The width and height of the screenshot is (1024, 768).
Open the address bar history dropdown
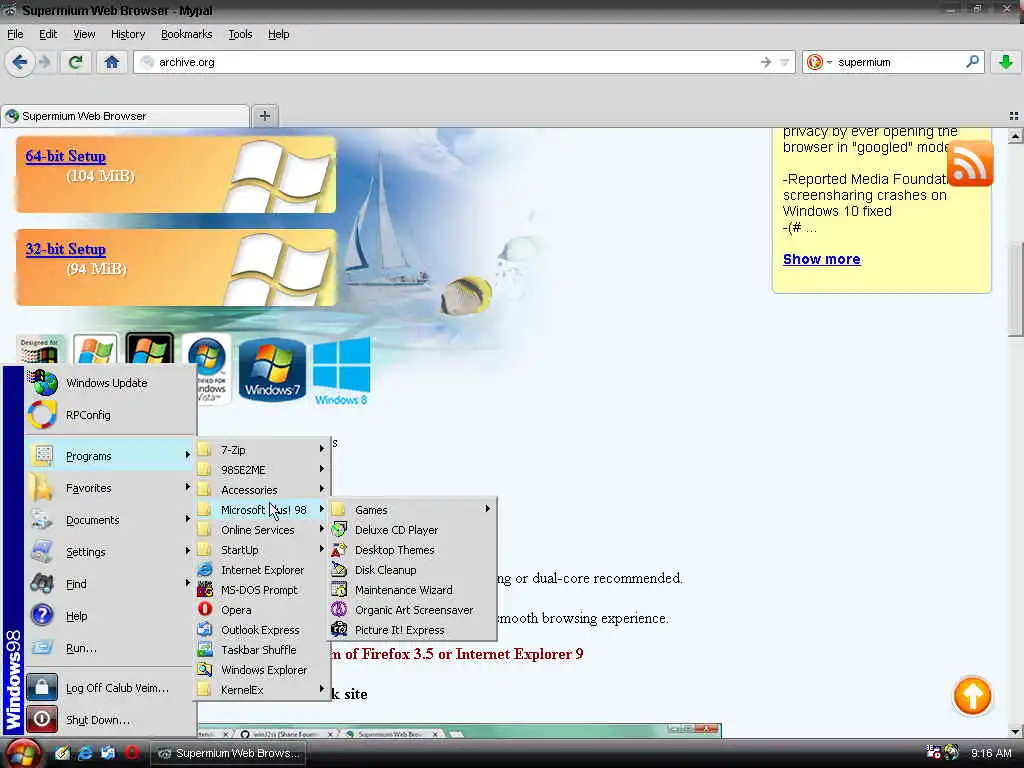[x=785, y=62]
